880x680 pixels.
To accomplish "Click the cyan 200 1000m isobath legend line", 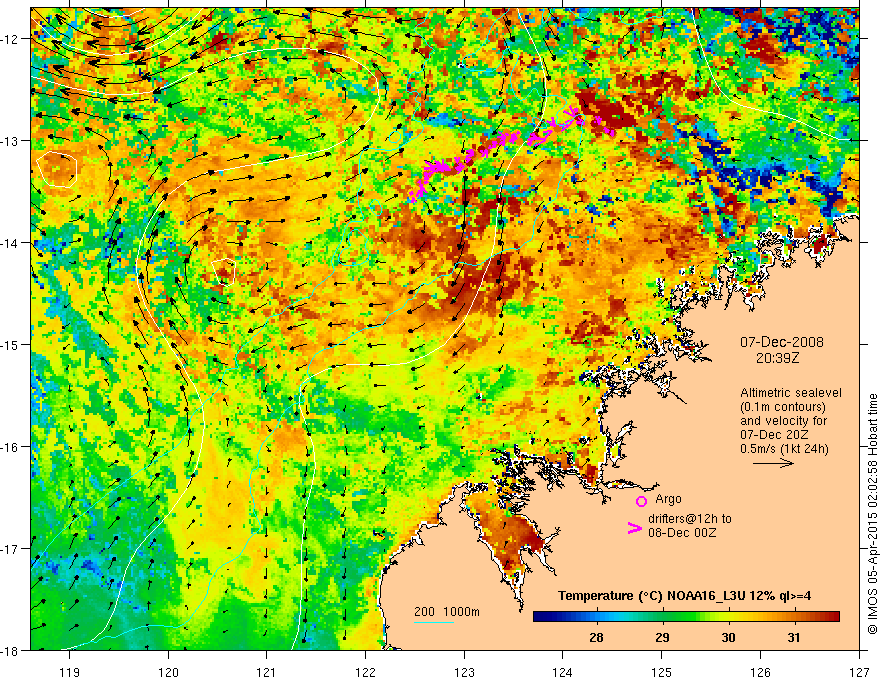I will click(x=433, y=622).
